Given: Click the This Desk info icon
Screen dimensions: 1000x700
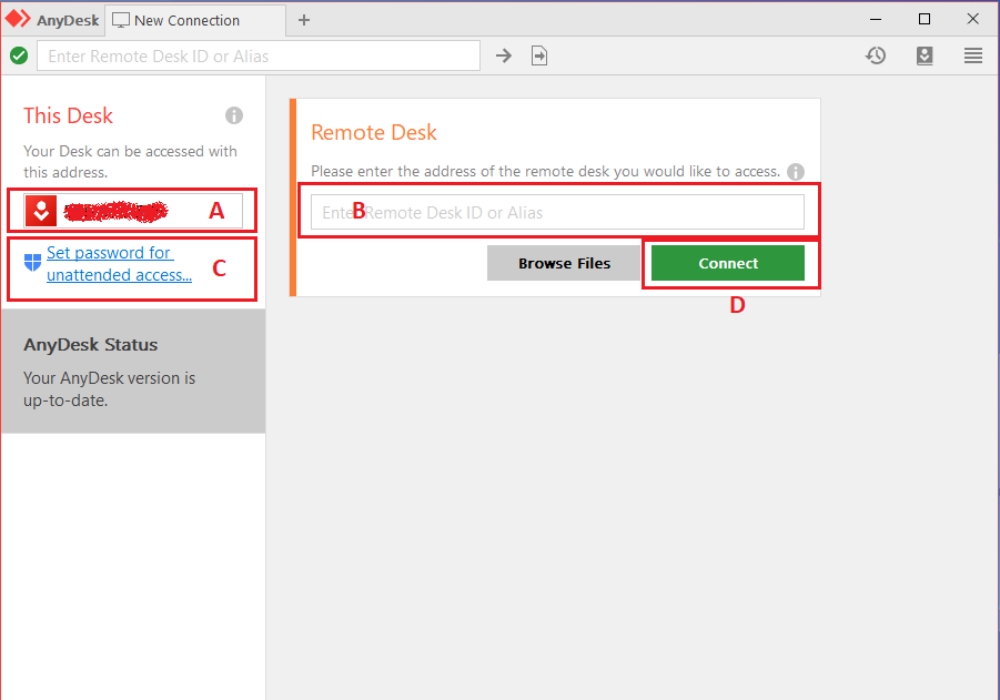Looking at the screenshot, I should [x=234, y=115].
